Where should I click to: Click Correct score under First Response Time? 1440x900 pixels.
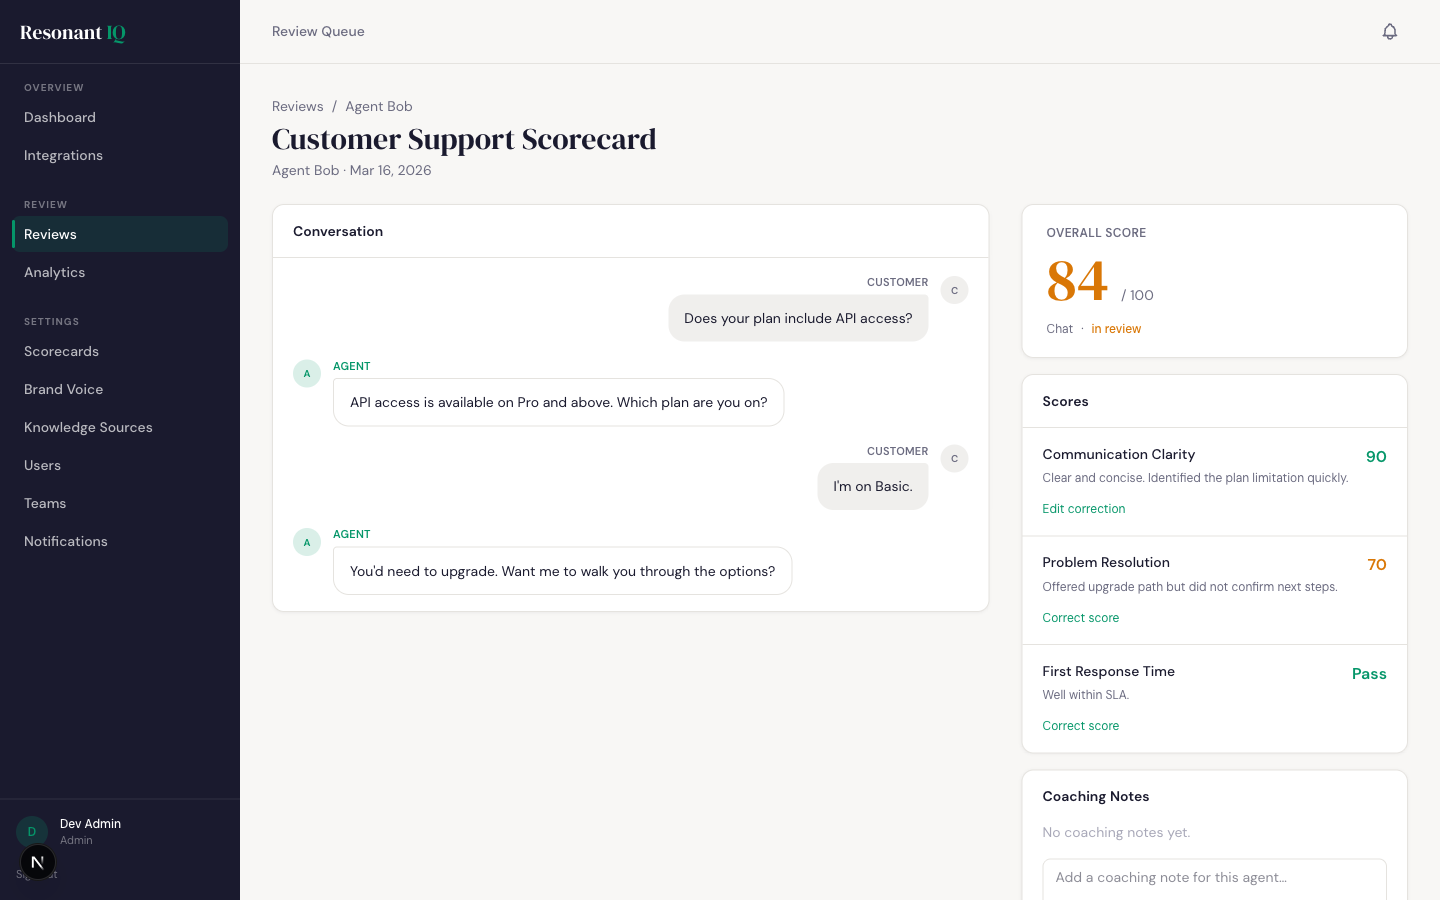1080,726
